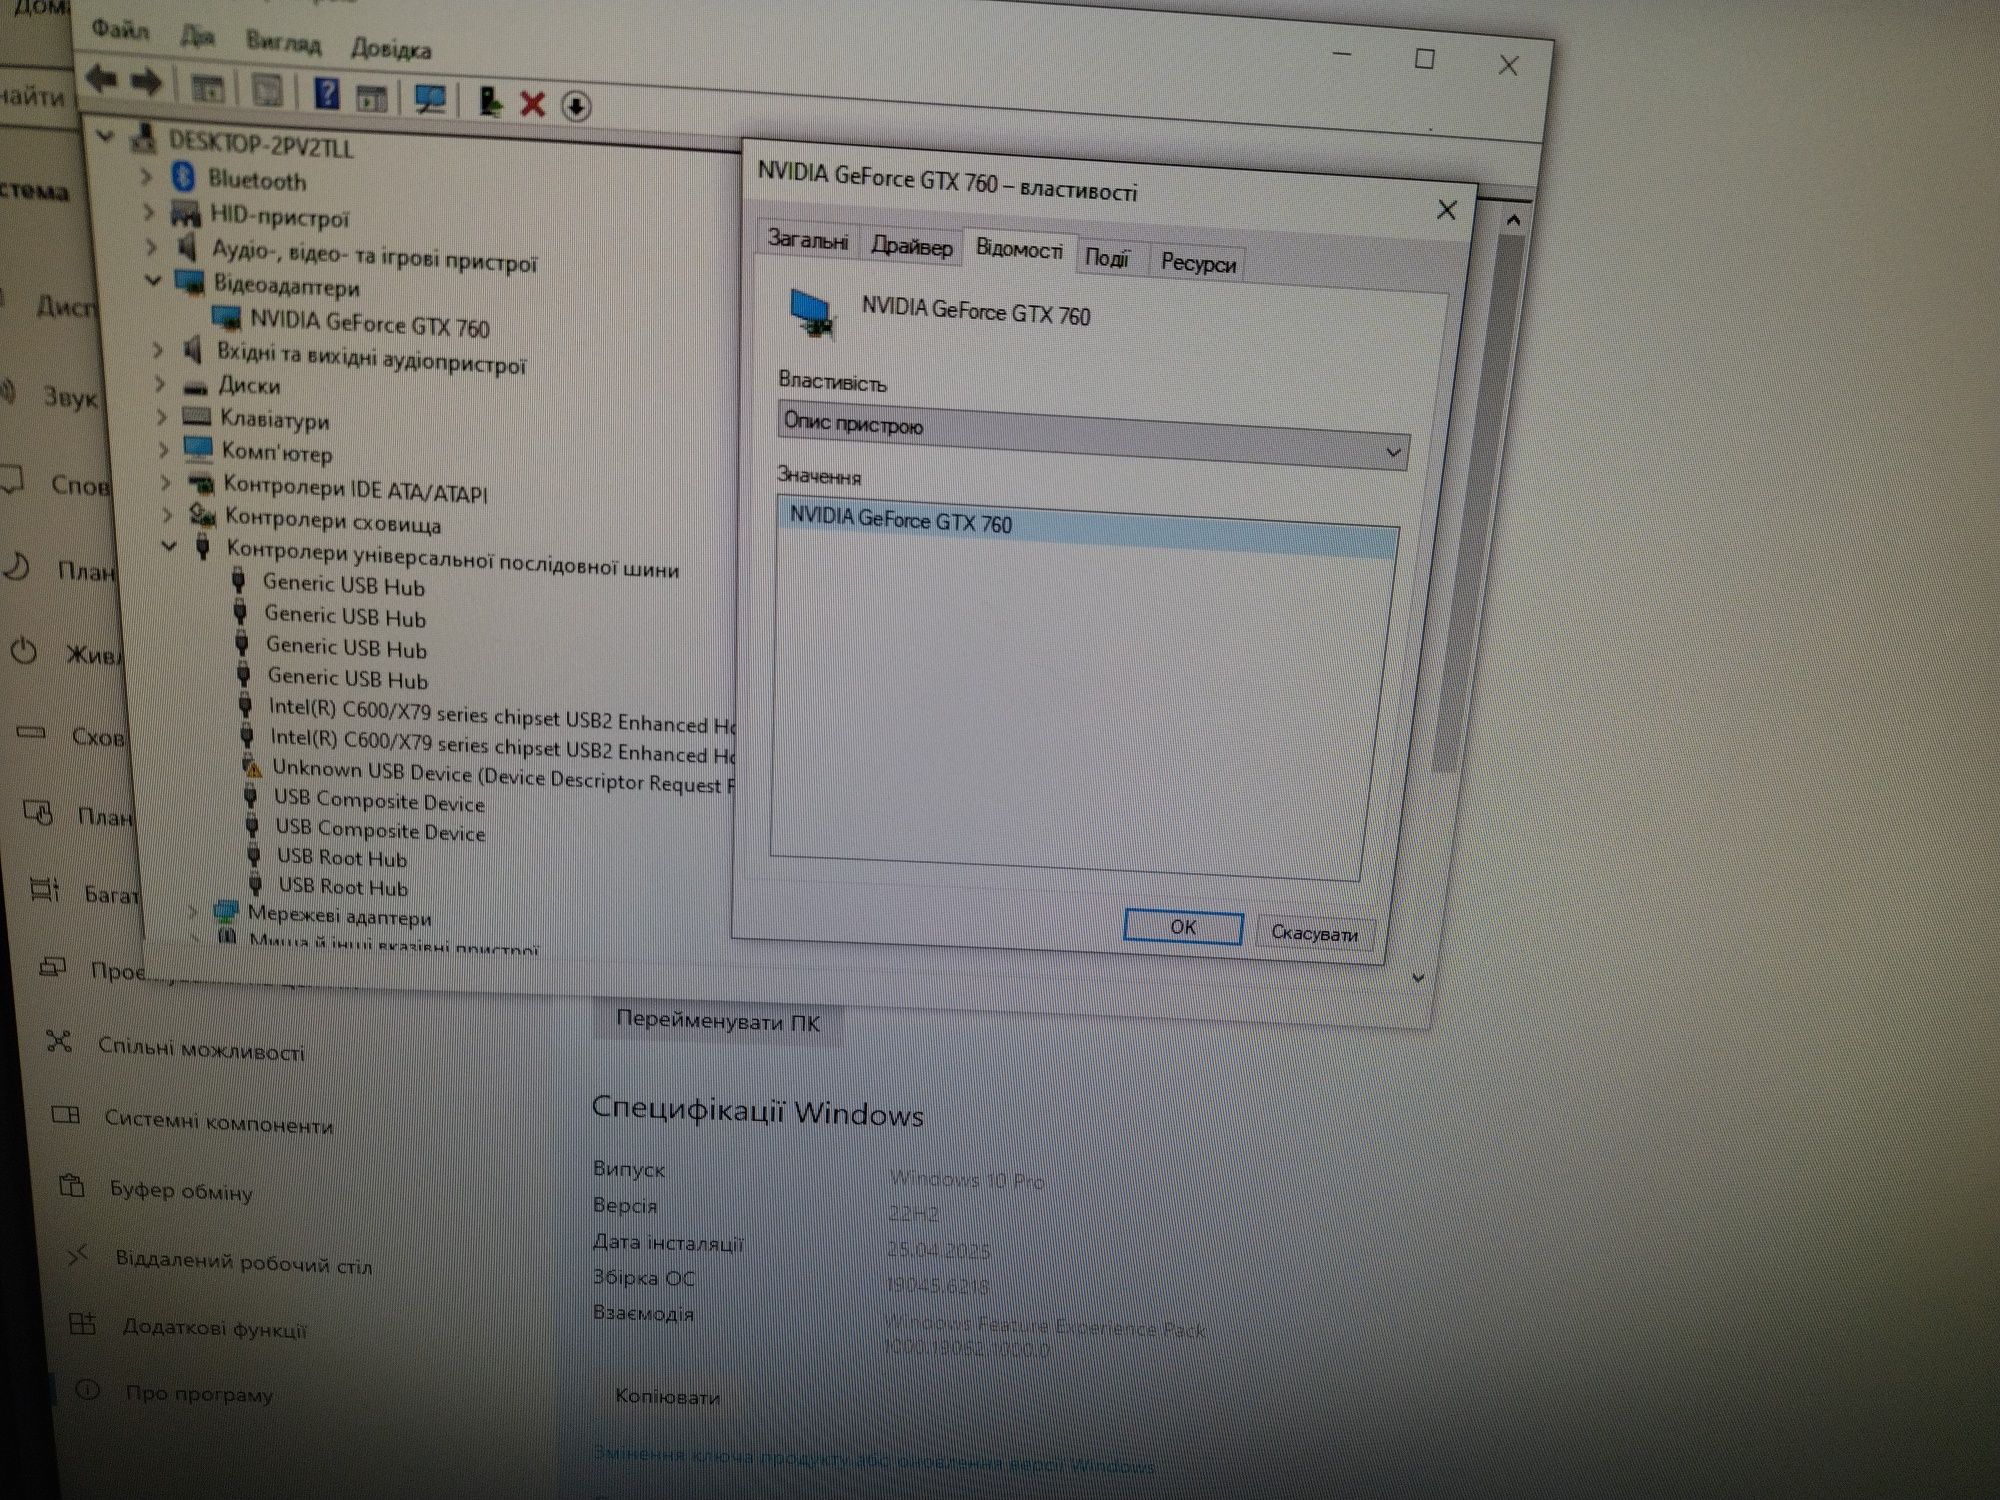Screen dimensions: 2000x1500
Task: Open the Властивість dropdown (Опис пристрою)
Action: [1094, 436]
